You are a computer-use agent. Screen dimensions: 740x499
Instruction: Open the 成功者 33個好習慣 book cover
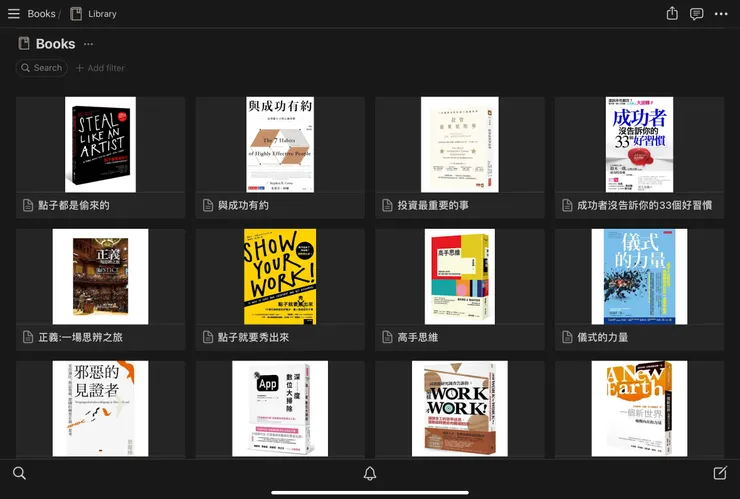click(x=639, y=144)
